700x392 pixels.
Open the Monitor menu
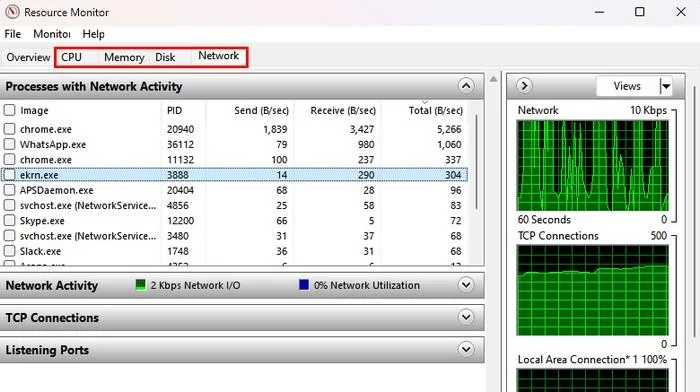pyautogui.click(x=52, y=34)
